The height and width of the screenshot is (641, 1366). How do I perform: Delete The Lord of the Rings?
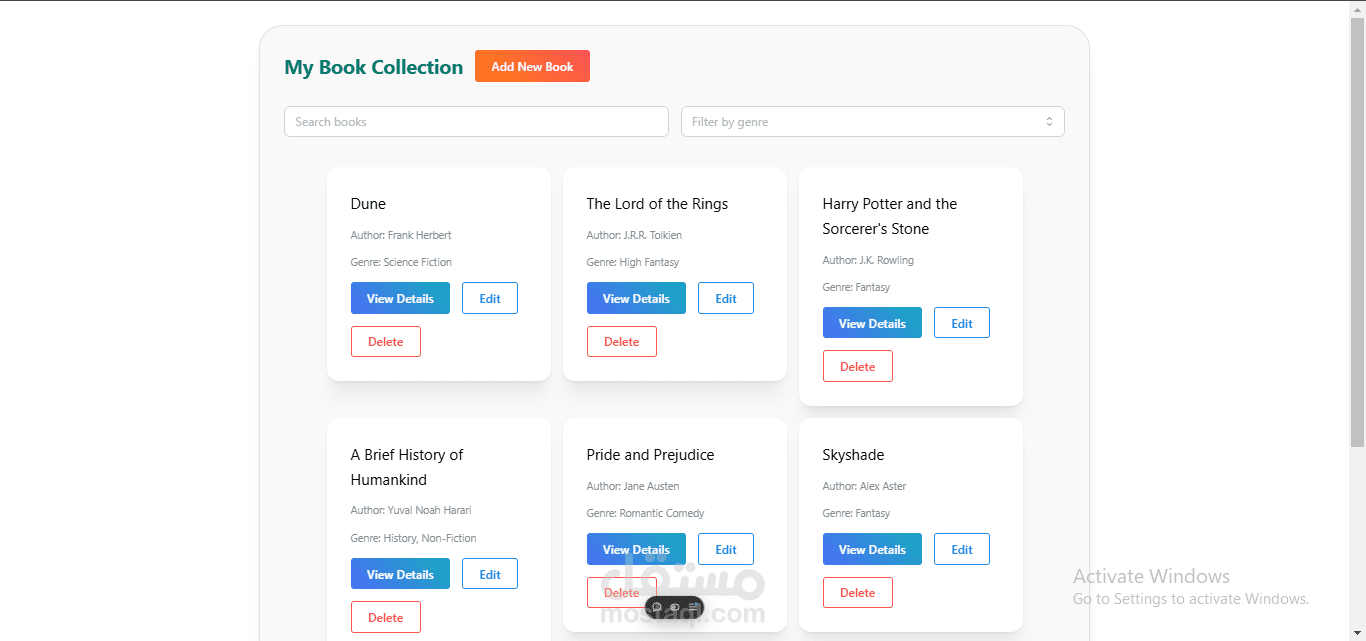click(x=622, y=341)
